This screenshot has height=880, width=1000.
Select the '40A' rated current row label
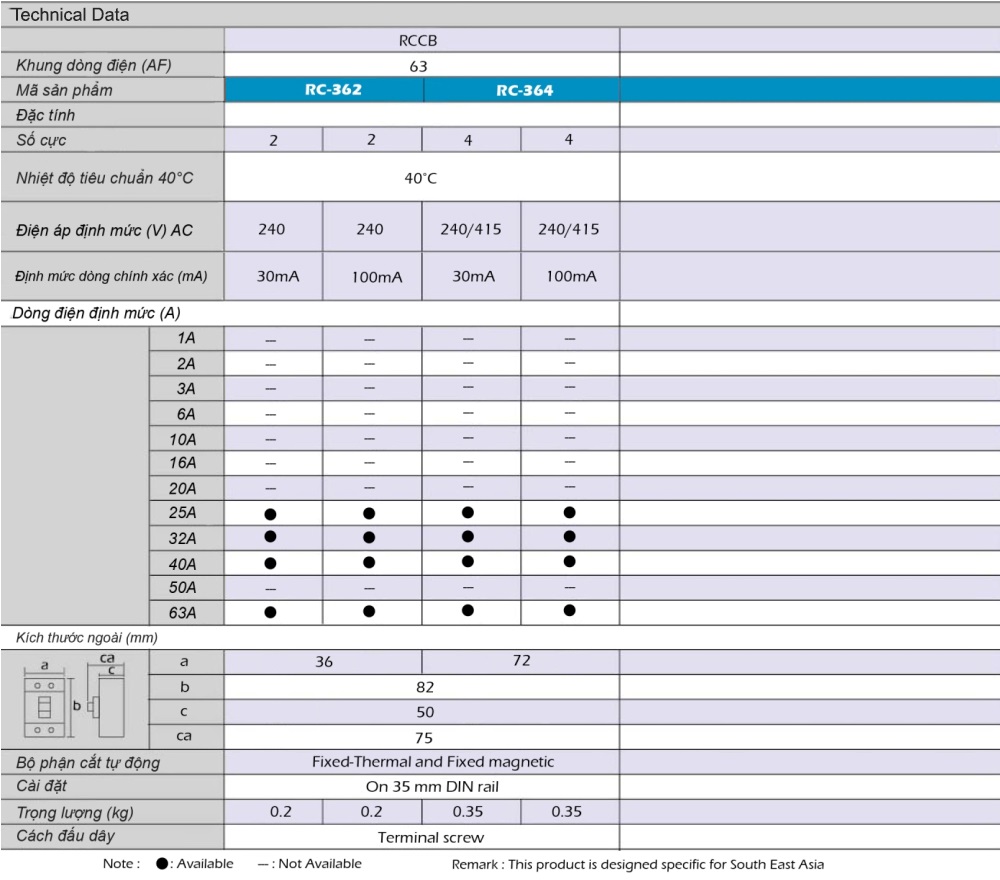point(182,564)
